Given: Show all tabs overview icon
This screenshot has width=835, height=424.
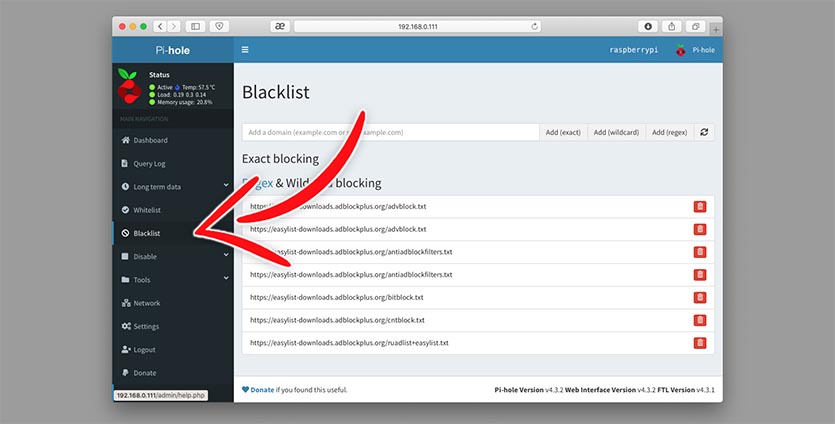Looking at the screenshot, I should point(695,26).
